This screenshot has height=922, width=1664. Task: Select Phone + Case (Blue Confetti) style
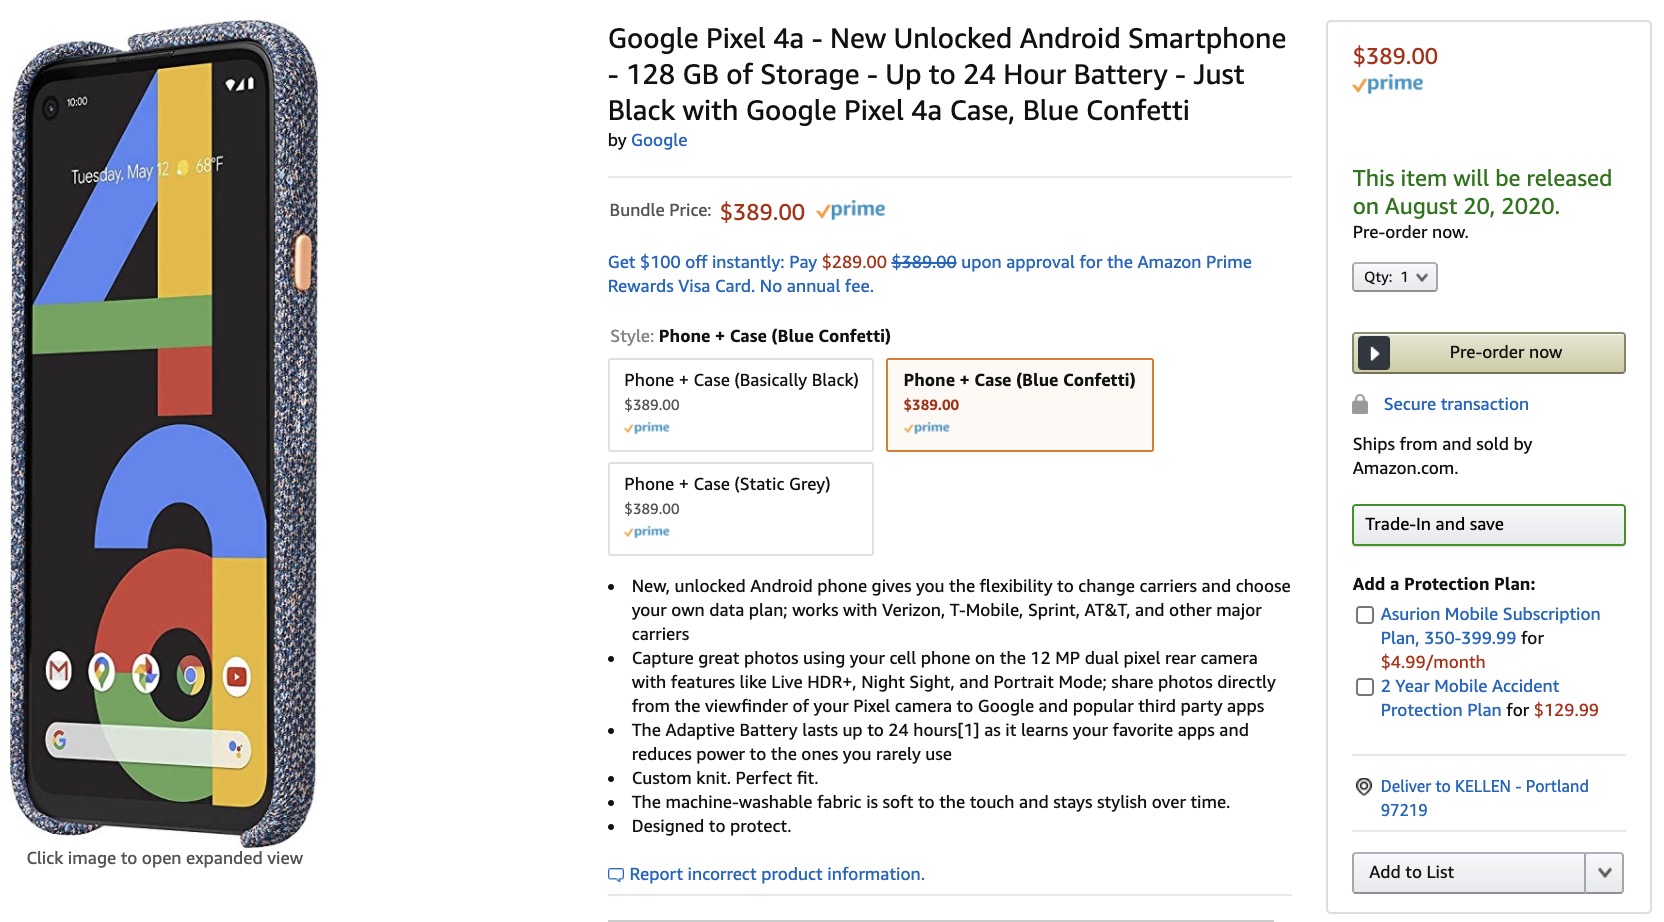point(1019,404)
